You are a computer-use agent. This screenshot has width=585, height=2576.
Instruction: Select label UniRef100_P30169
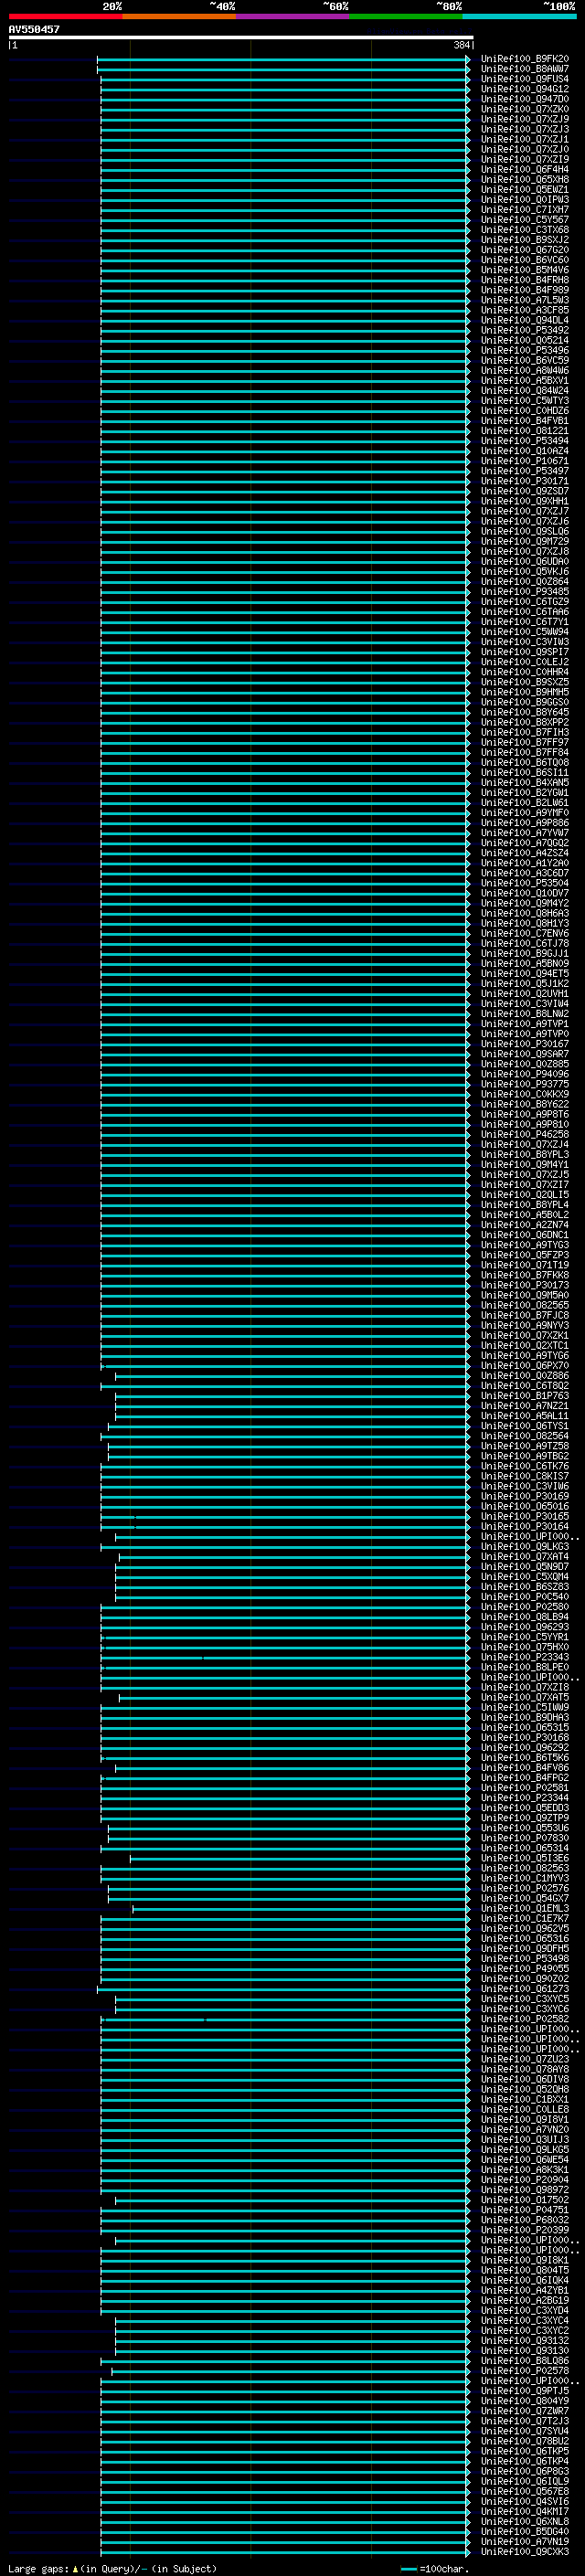[524, 1496]
